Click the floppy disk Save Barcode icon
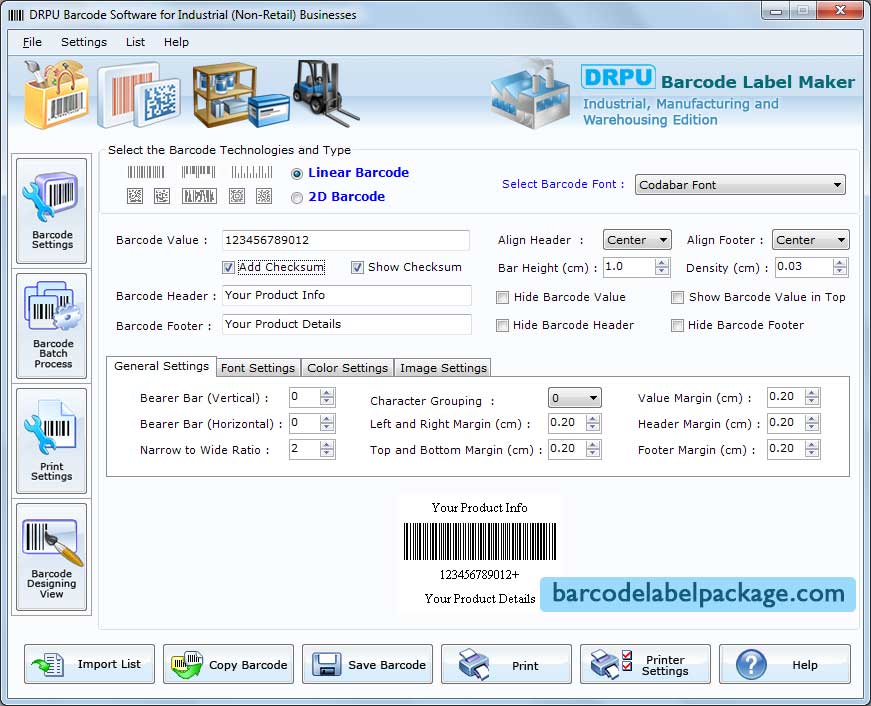Screen dimensions: 871x706 coord(327,664)
